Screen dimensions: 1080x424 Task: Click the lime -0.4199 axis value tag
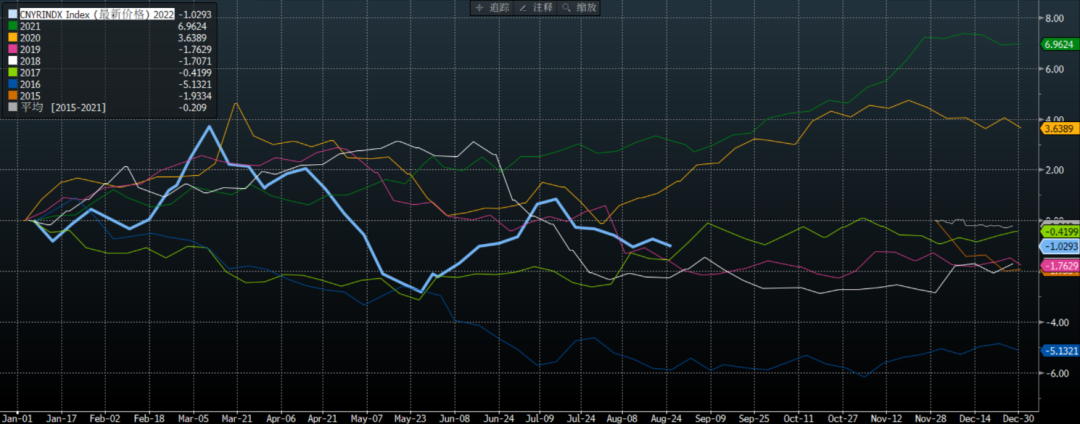pos(1057,230)
